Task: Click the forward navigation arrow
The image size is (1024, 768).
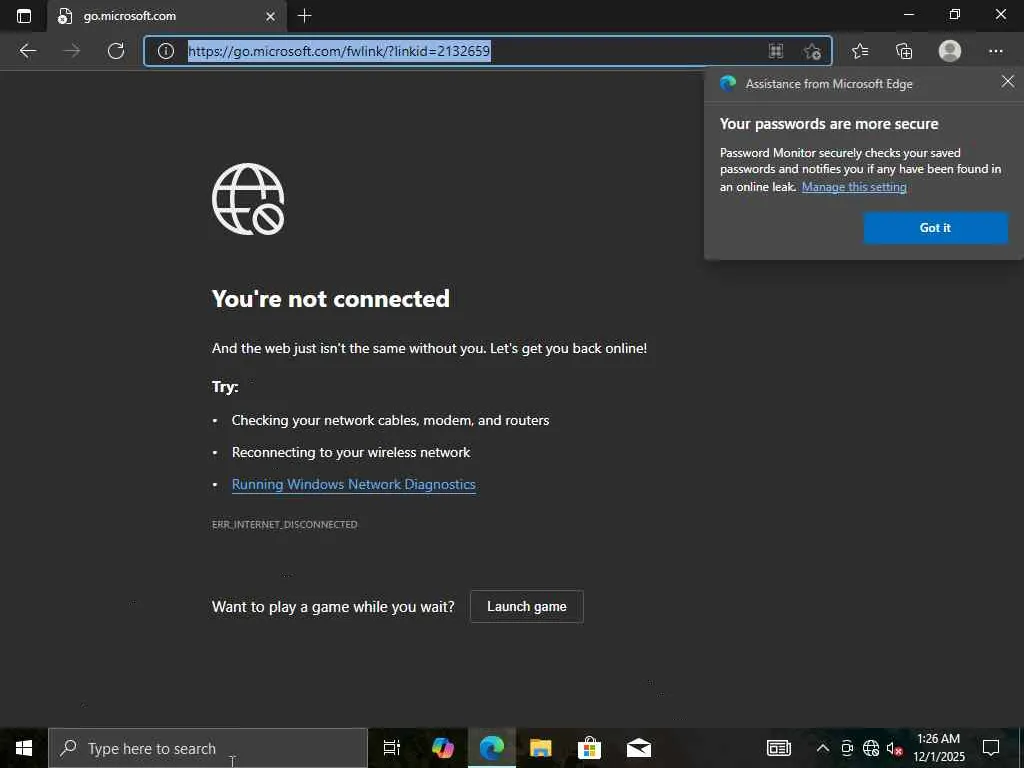Action: click(72, 51)
